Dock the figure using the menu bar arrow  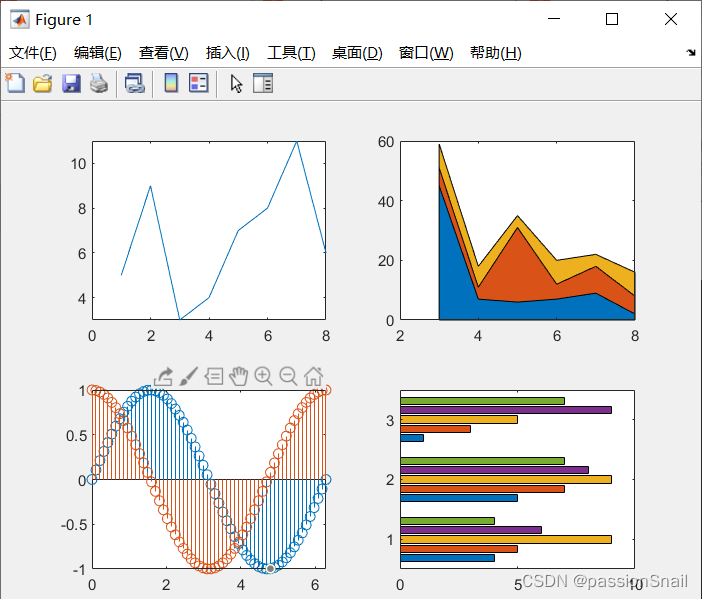click(x=691, y=53)
